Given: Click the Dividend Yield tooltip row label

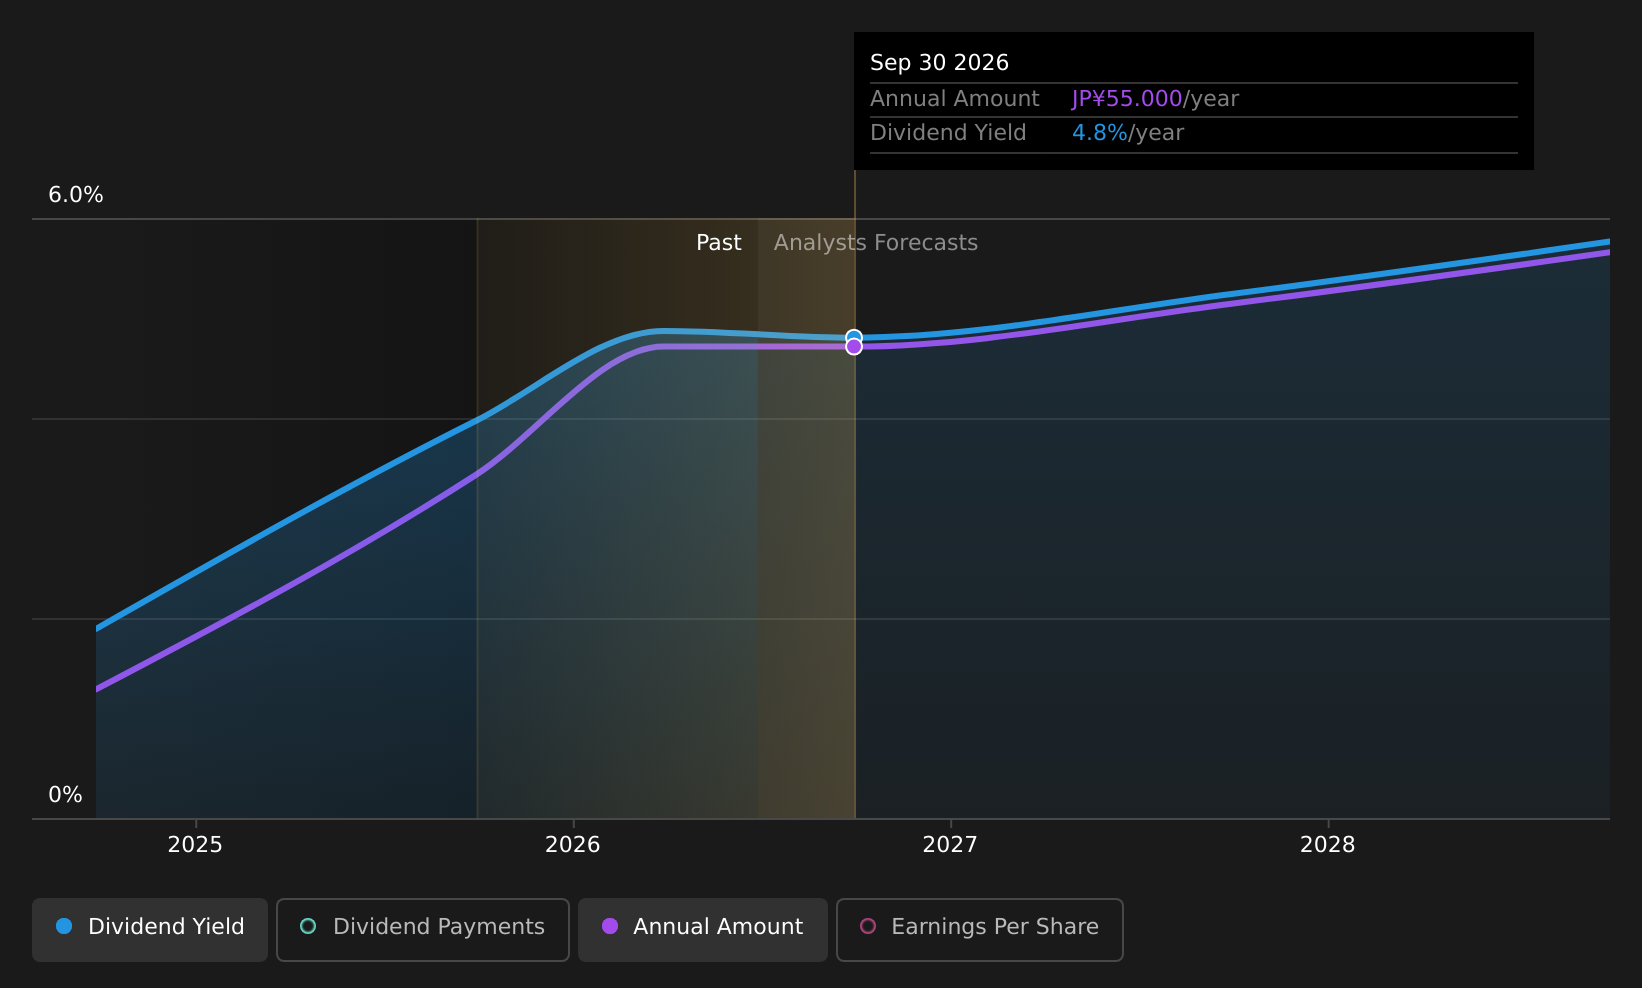Looking at the screenshot, I should pyautogui.click(x=948, y=133).
